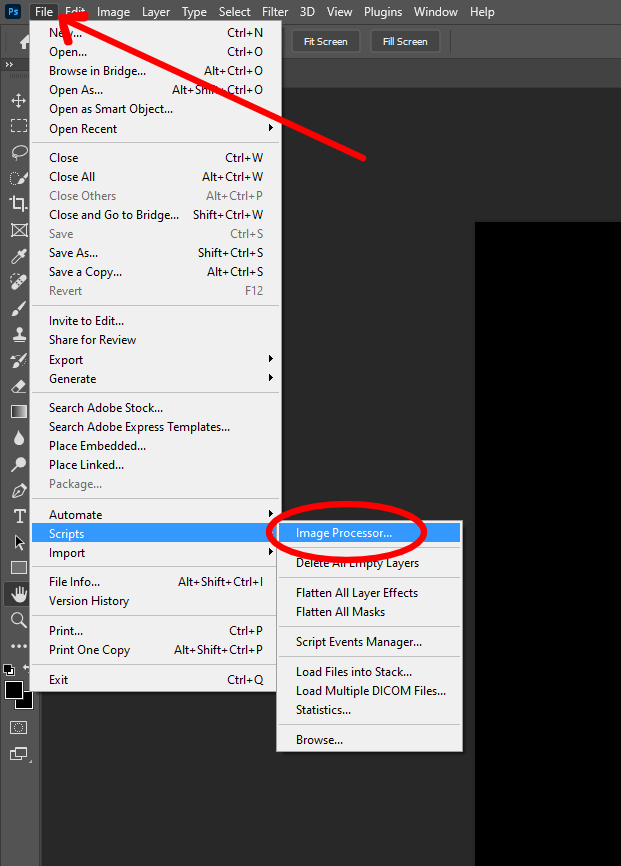Choose Statistics in Scripts submenu
This screenshot has height=866, width=621.
click(x=369, y=710)
